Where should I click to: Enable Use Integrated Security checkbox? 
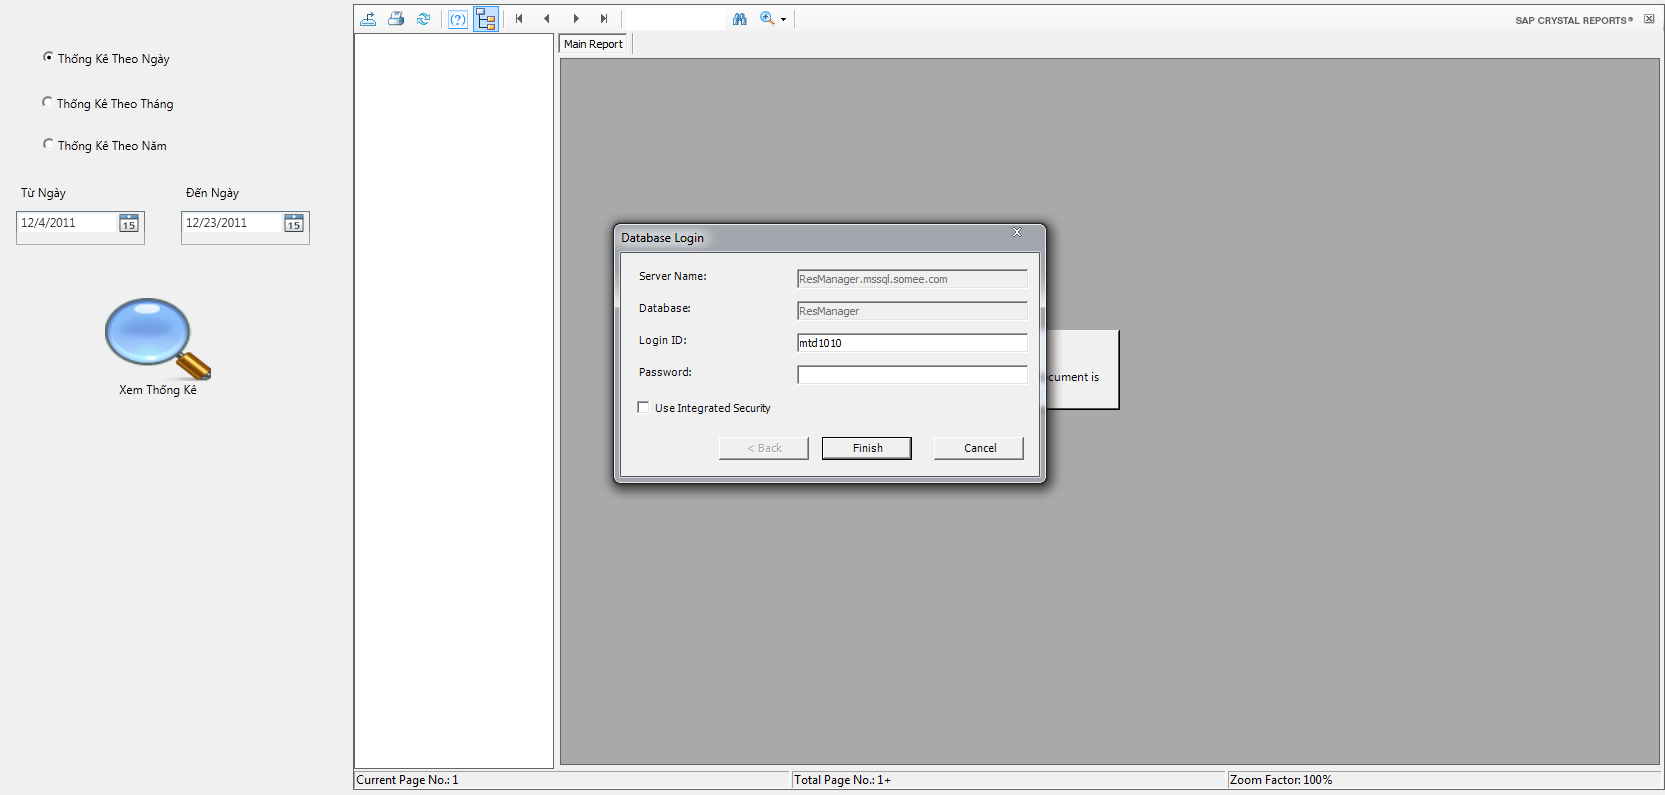tap(643, 408)
